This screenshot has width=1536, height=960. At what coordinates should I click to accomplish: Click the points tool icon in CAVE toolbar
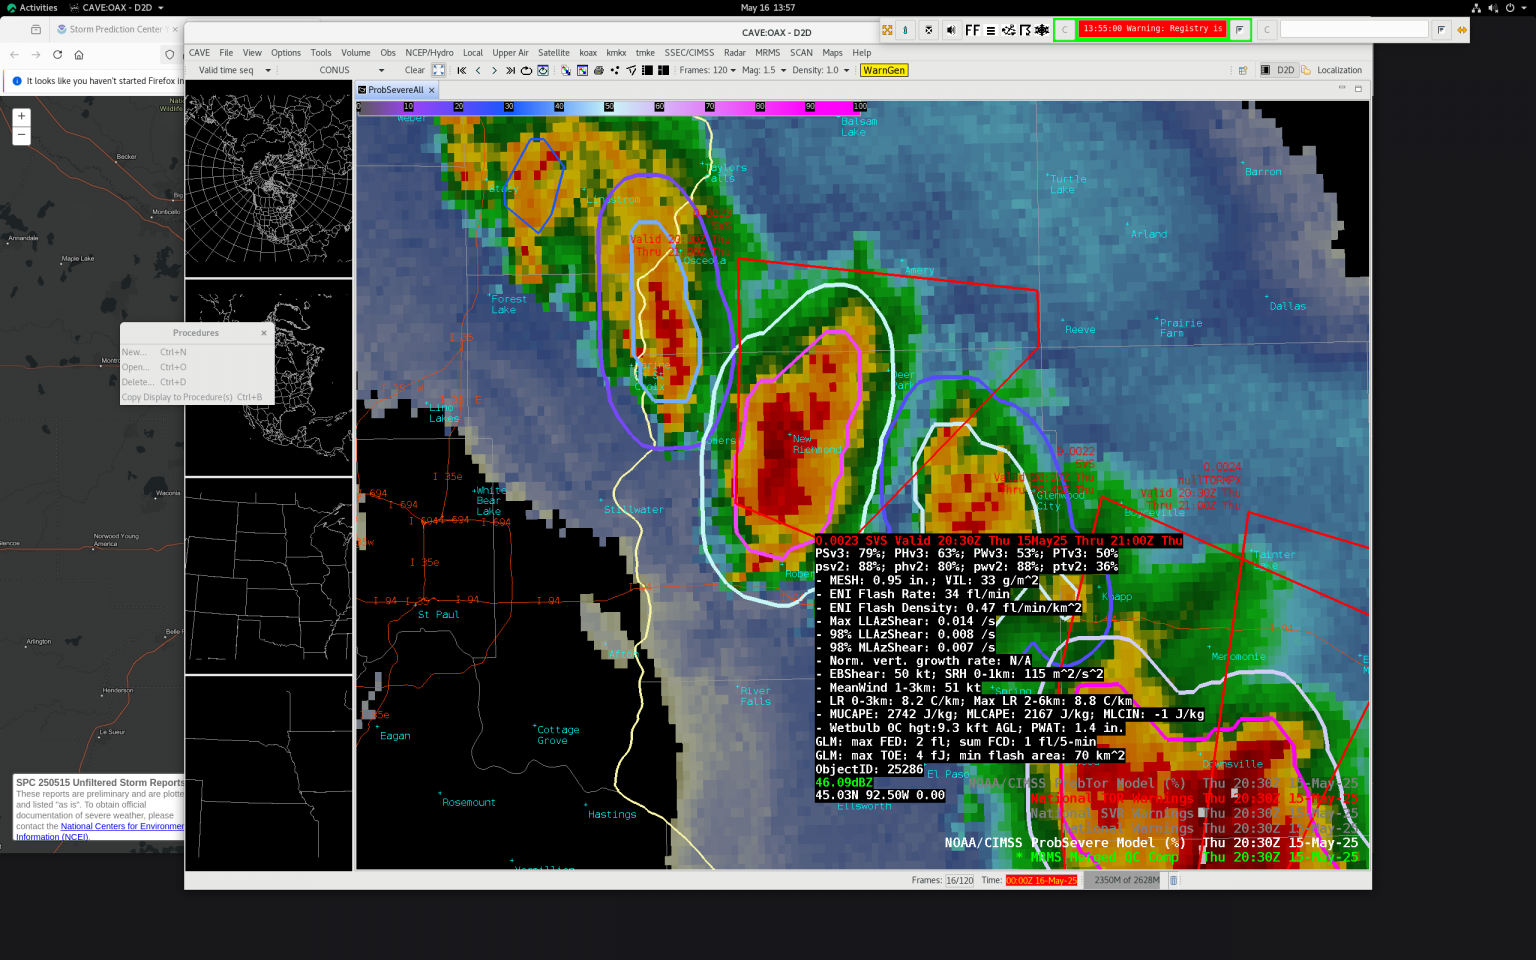pos(614,70)
